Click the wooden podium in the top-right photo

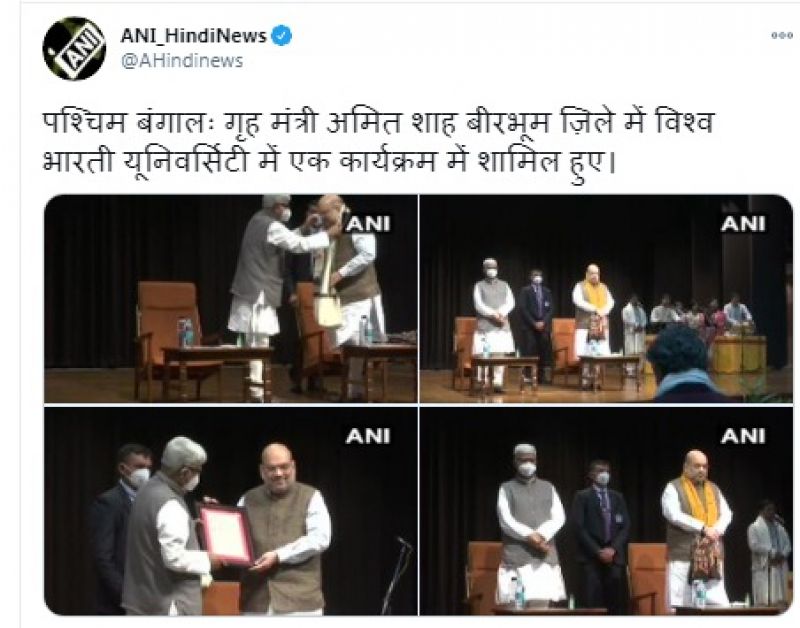coord(739,355)
